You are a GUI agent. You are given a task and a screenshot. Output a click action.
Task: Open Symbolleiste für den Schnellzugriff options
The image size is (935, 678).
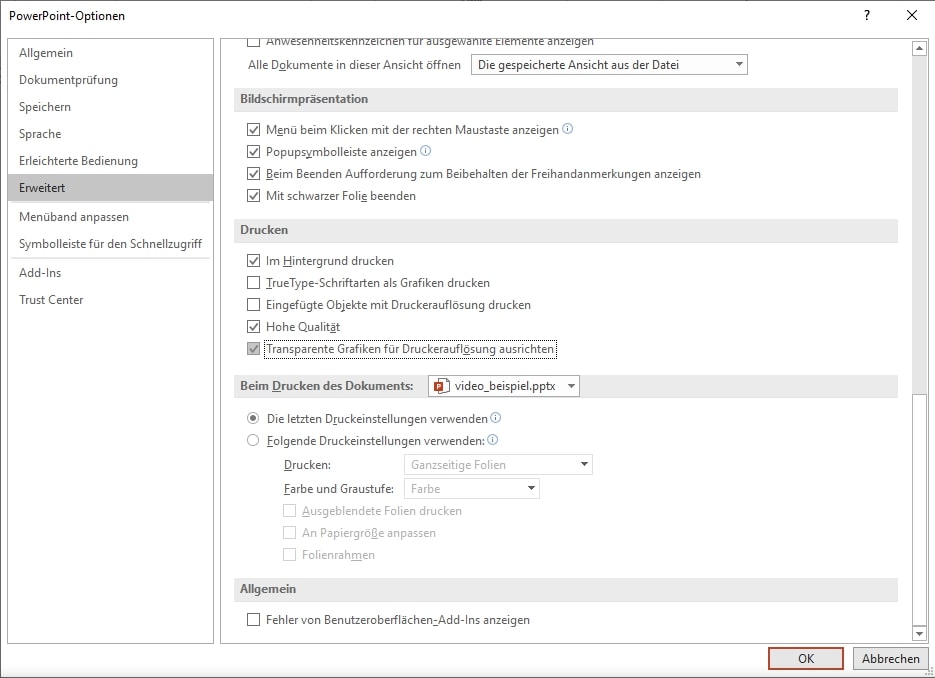[110, 243]
